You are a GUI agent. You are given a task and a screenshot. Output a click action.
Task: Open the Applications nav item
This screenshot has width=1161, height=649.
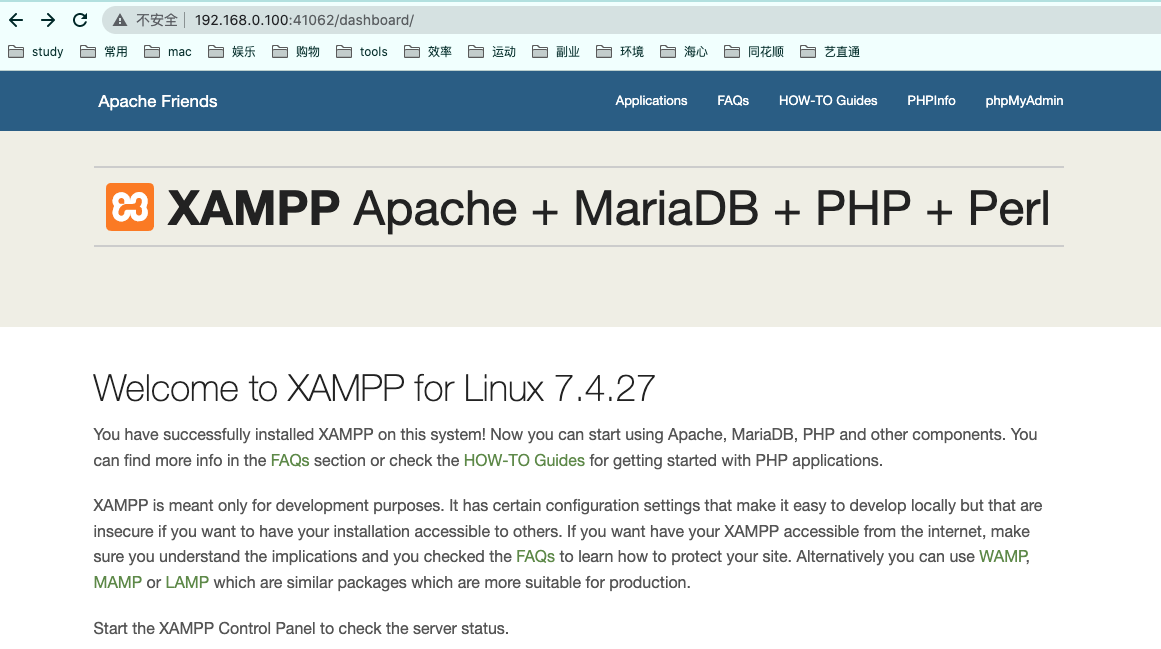coord(651,101)
